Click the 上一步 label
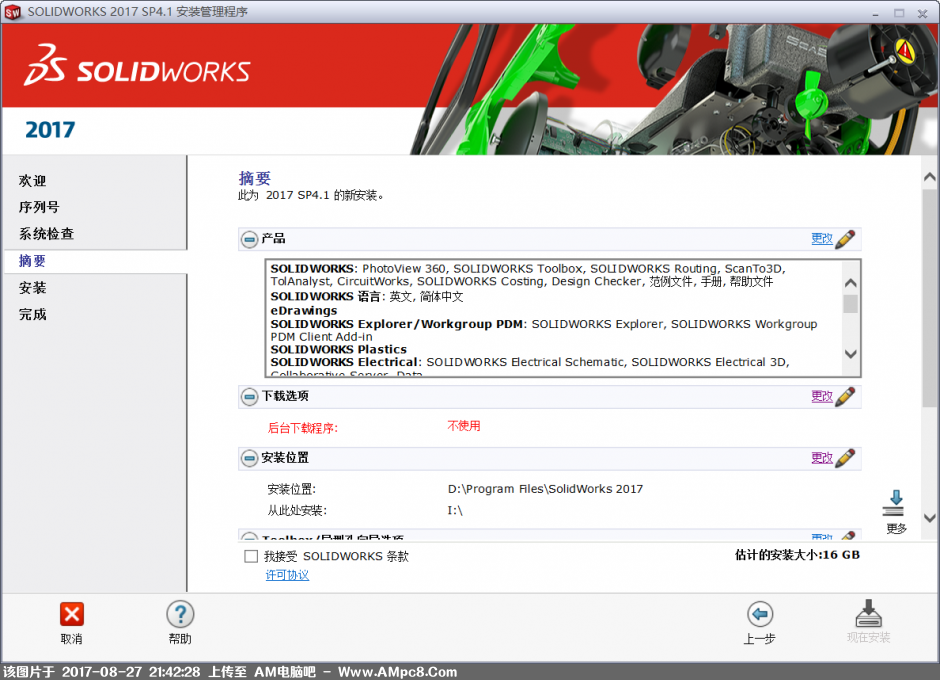This screenshot has height=680, width=940. 760,639
